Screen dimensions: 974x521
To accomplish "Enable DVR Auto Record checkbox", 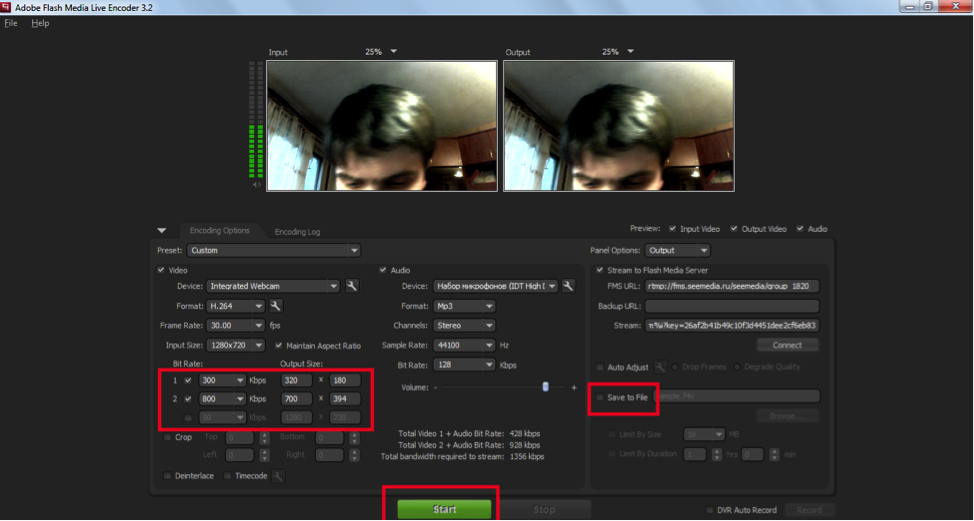I will (709, 510).
